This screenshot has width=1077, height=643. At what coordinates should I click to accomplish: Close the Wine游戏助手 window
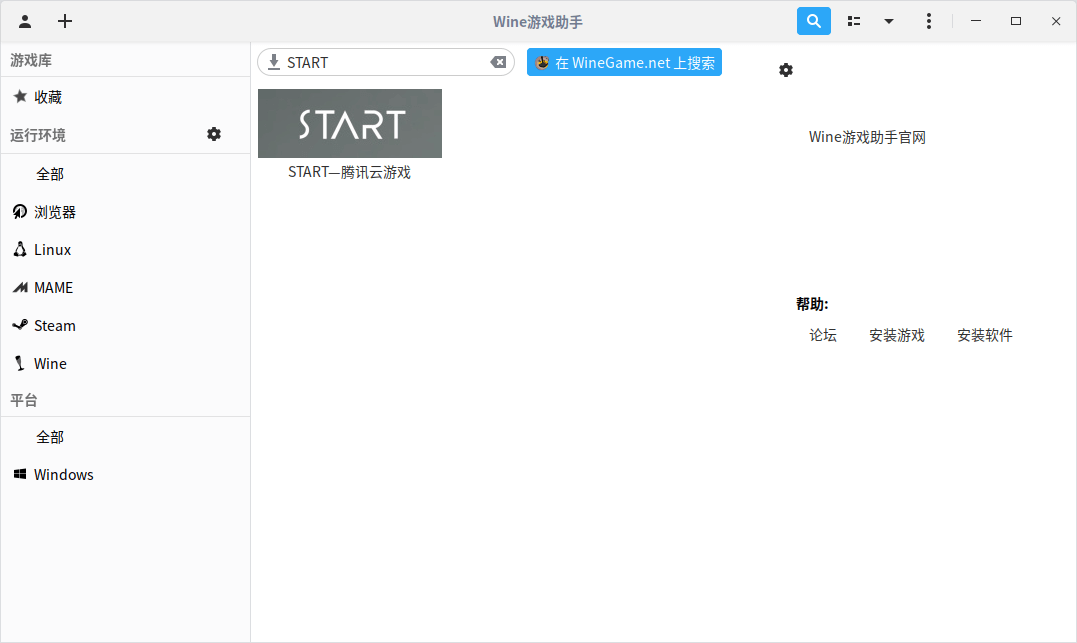pos(1056,21)
